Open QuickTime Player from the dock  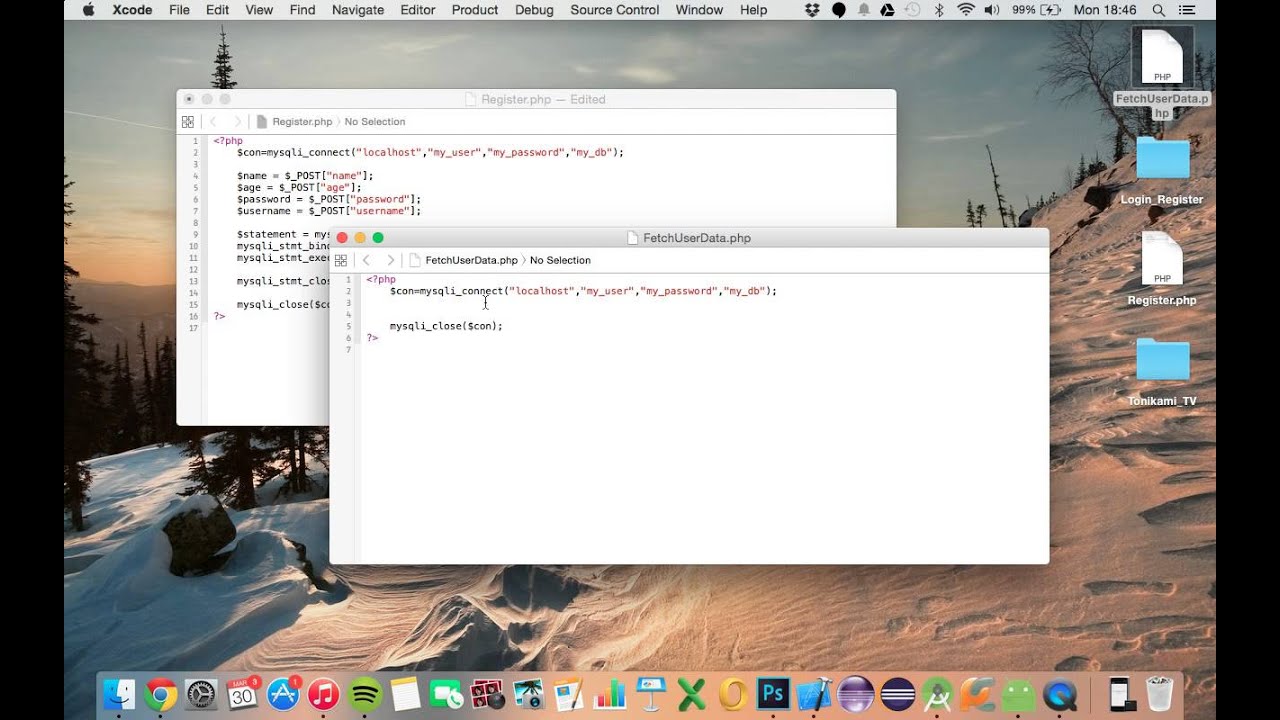(1059, 693)
